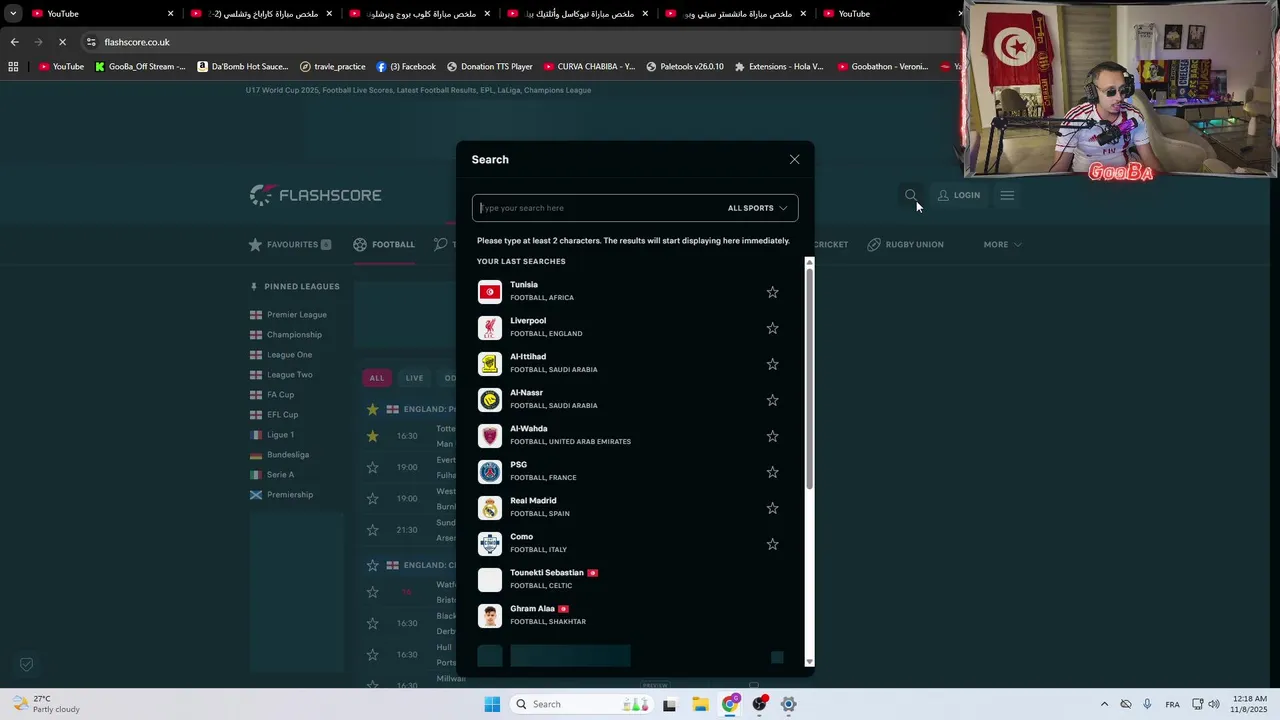Open the Favourites tab
The width and height of the screenshot is (1280, 720).
(289, 244)
